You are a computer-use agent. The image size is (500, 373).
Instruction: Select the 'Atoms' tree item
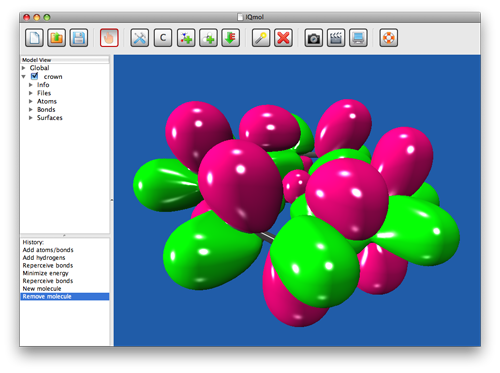tap(47, 101)
